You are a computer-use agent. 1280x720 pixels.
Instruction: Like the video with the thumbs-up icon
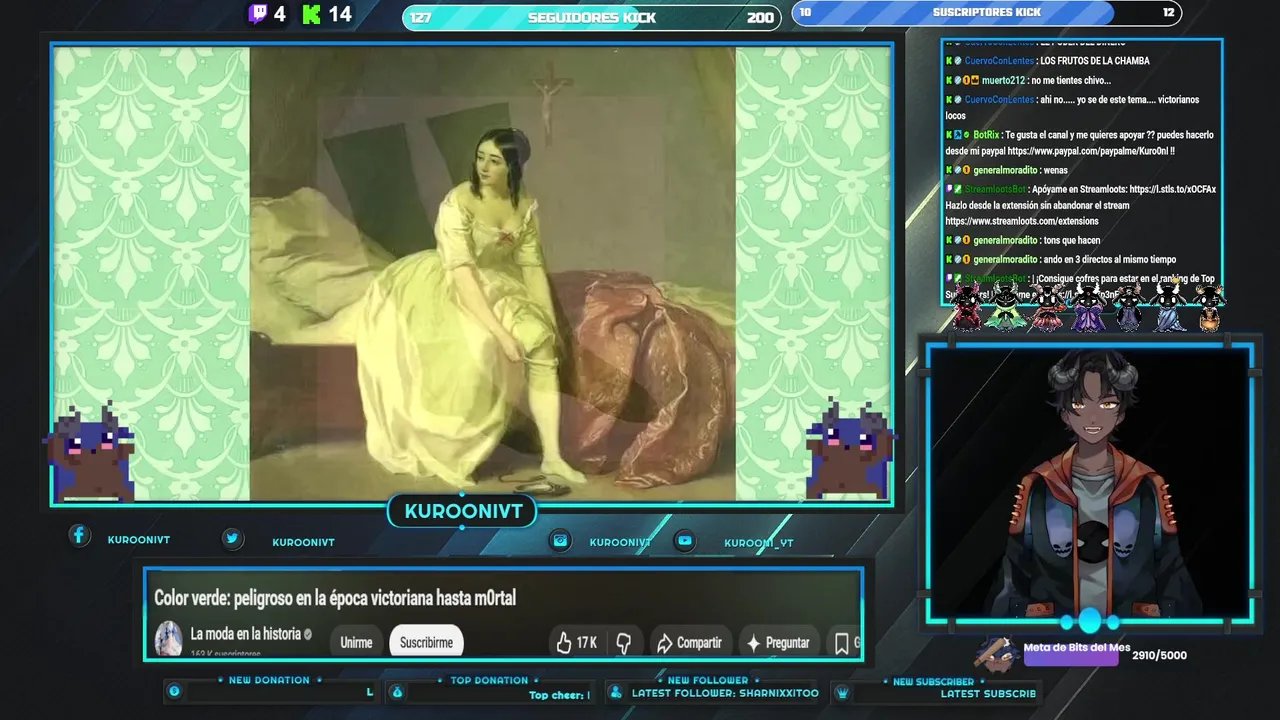[564, 642]
